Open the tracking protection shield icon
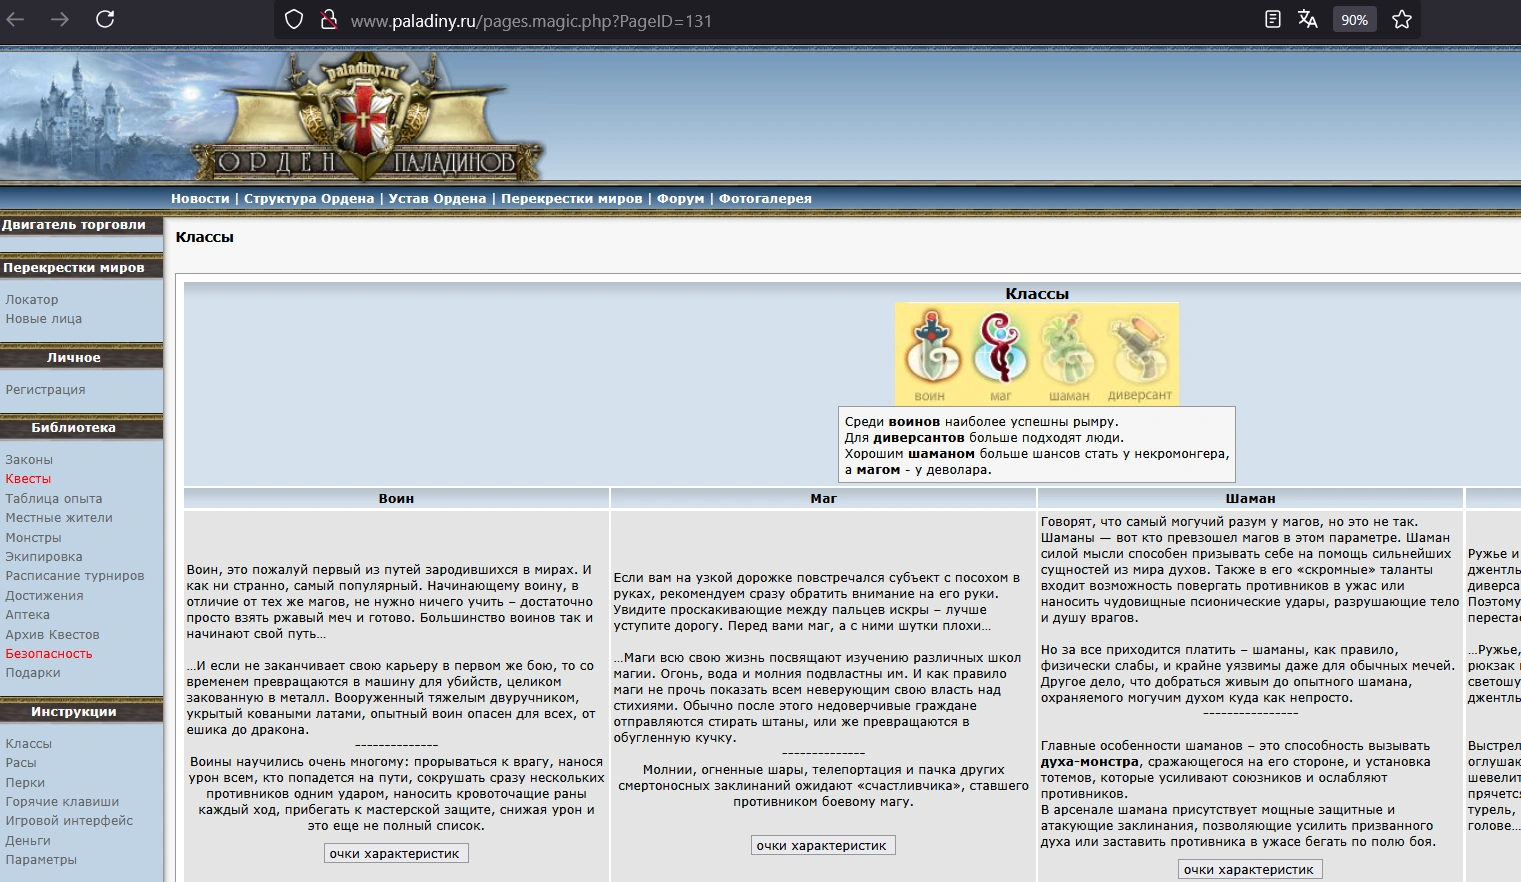 pos(294,20)
